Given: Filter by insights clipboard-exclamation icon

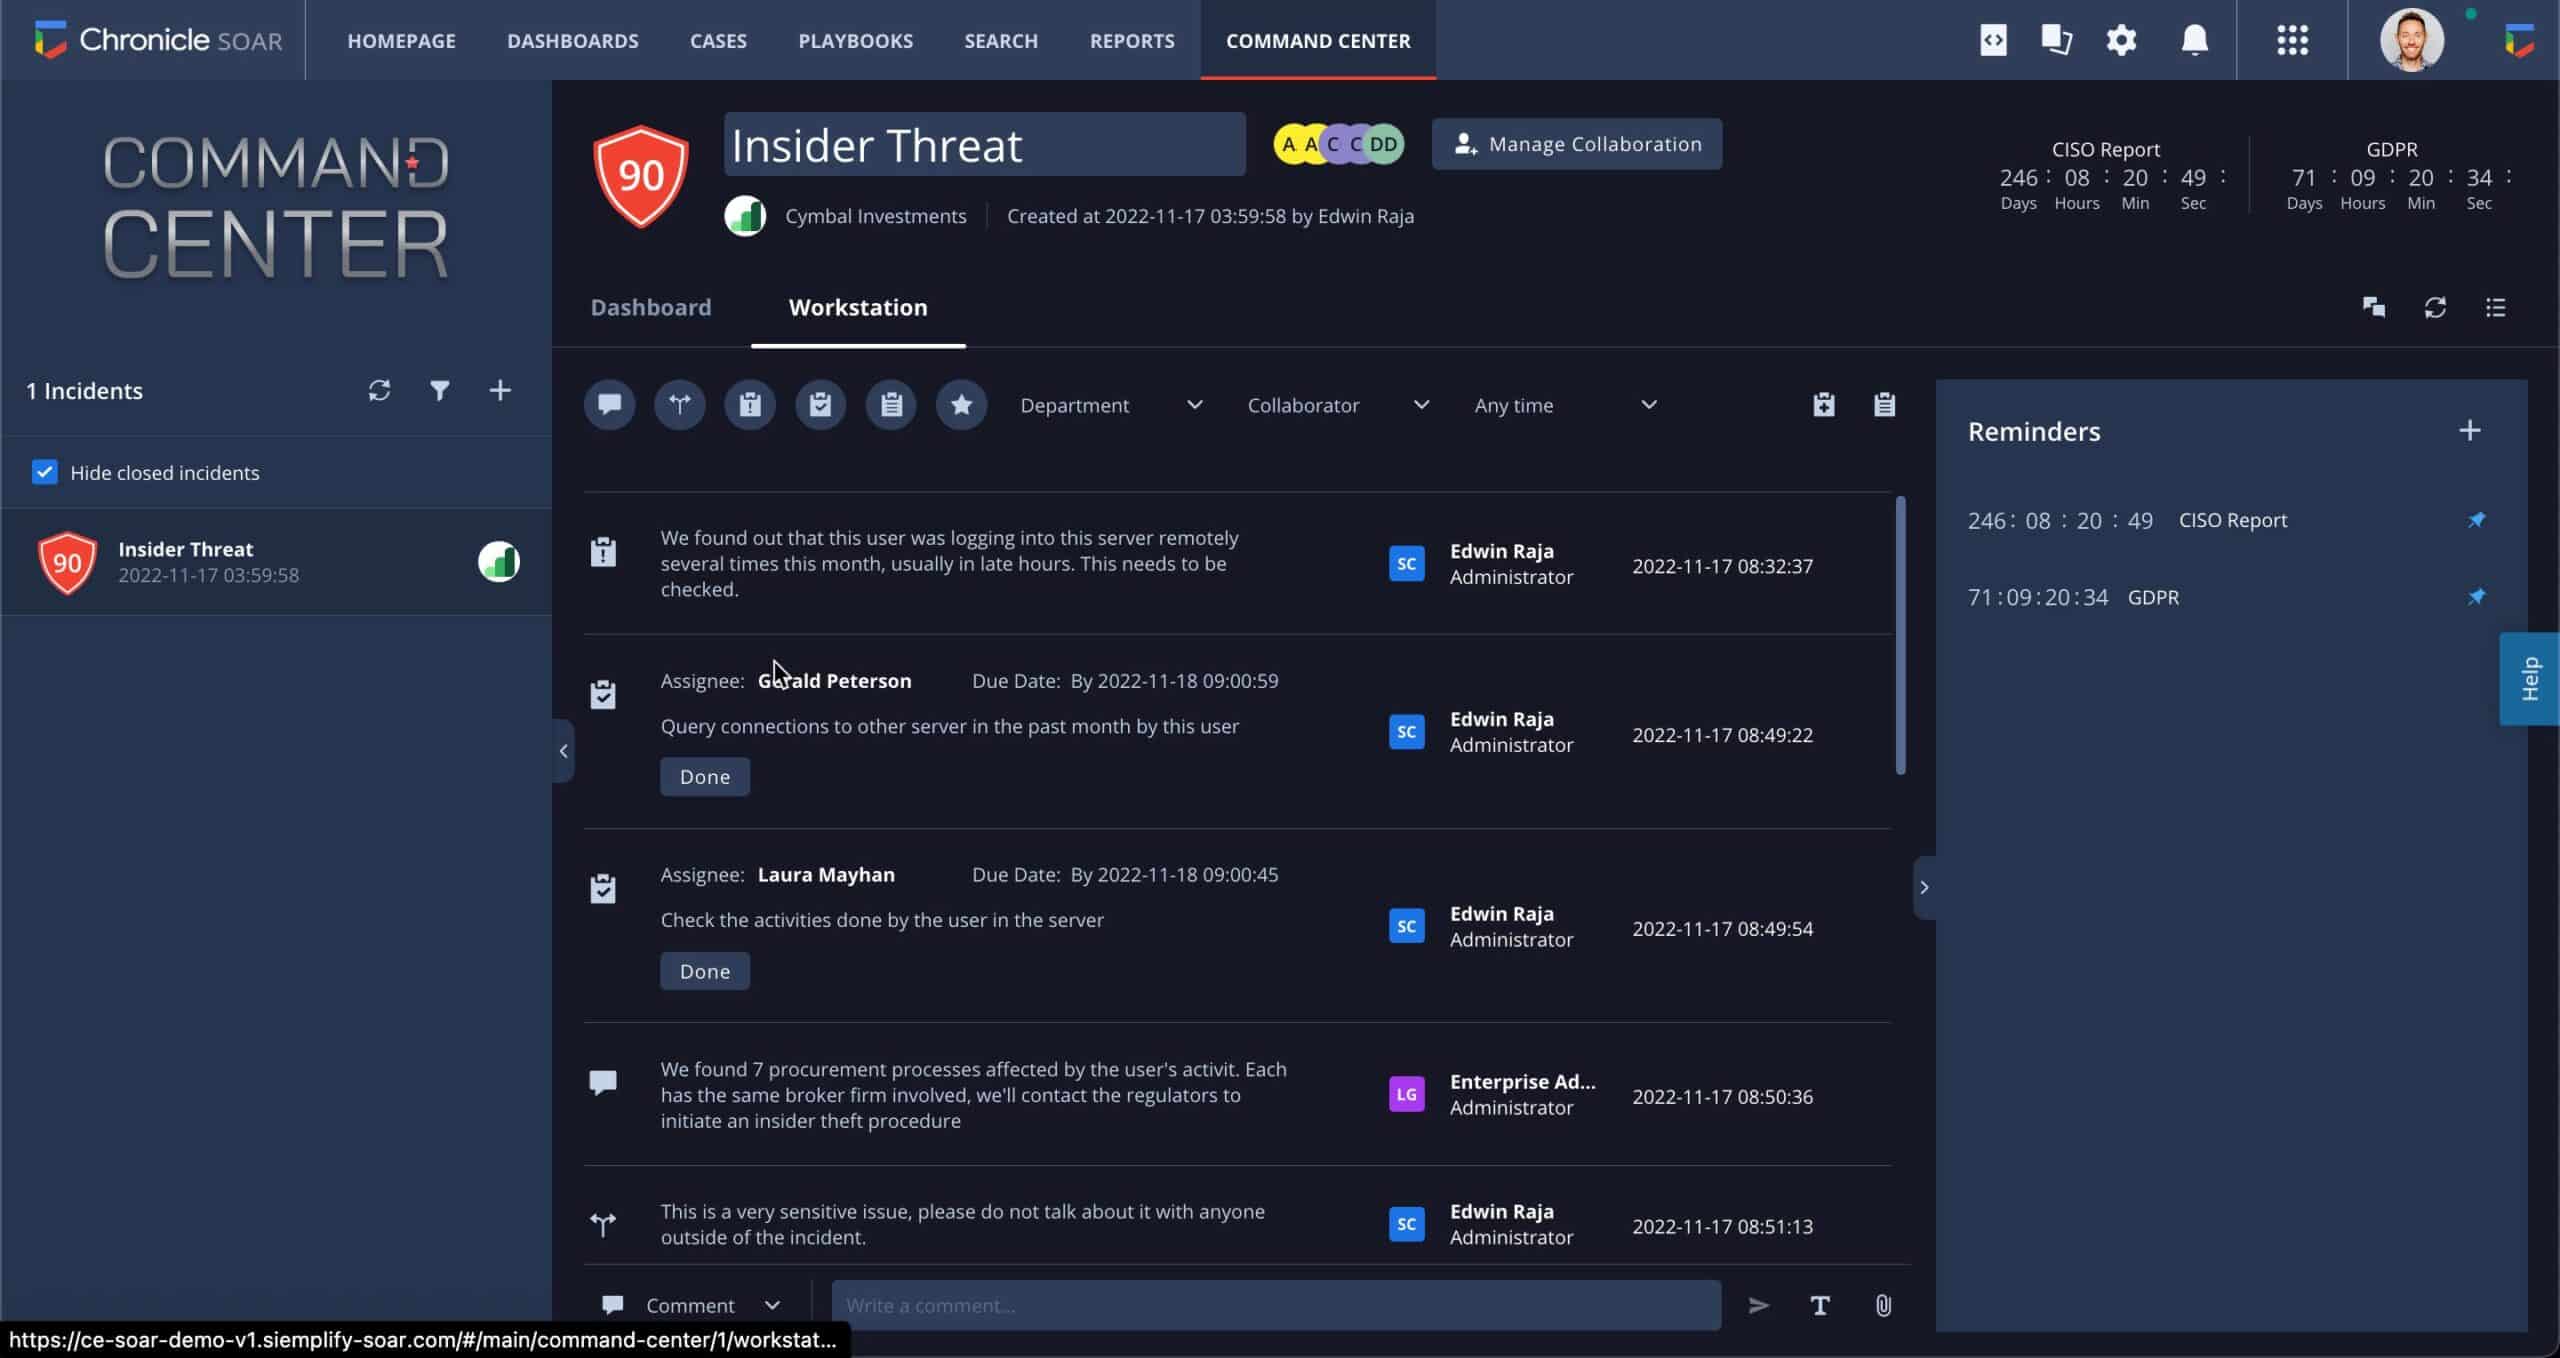Looking at the screenshot, I should tap(750, 405).
